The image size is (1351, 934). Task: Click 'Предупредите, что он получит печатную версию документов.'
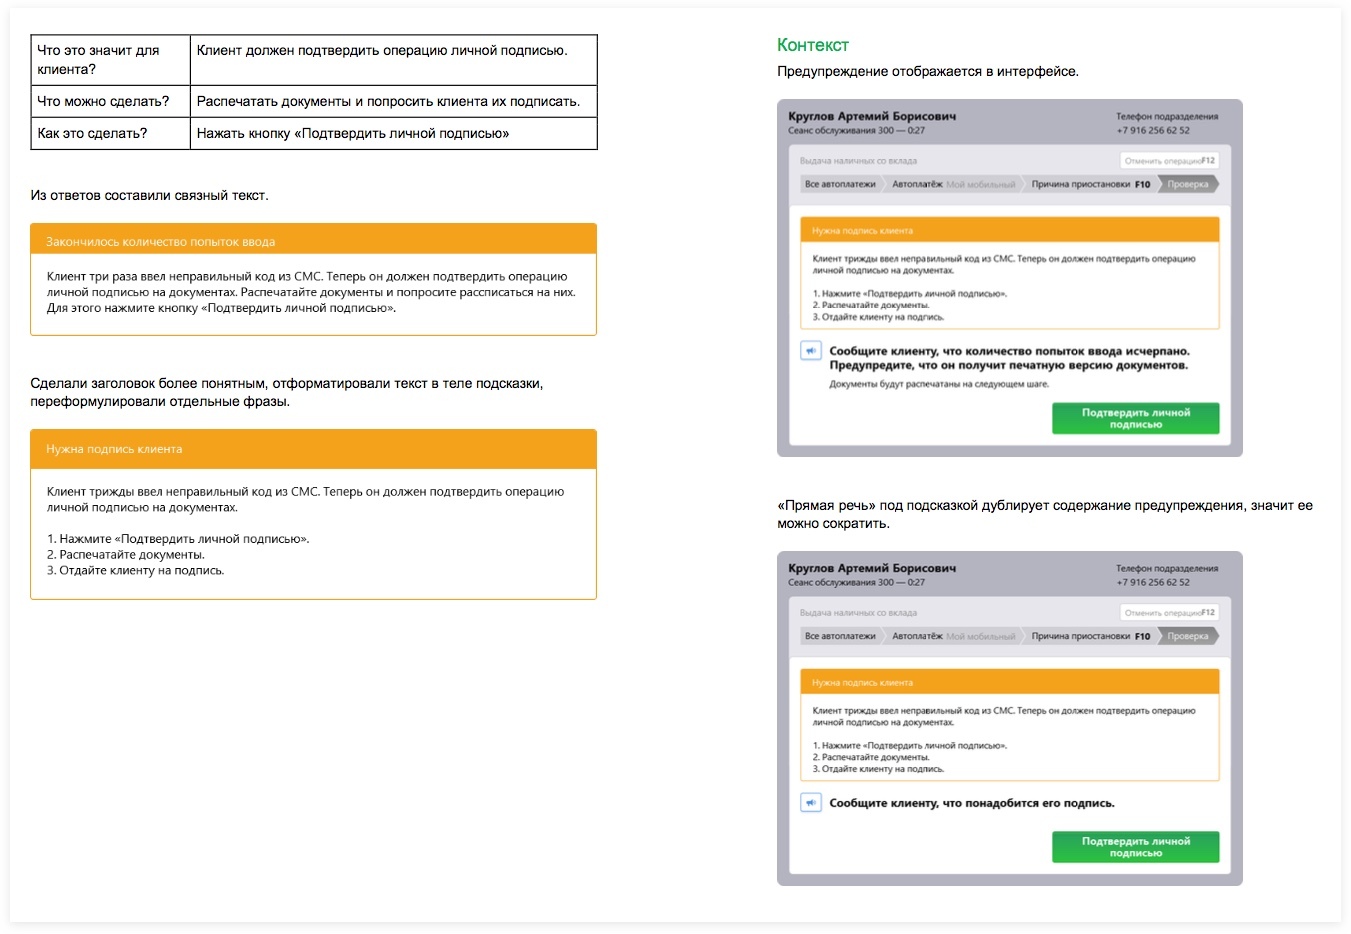[x=1008, y=365]
